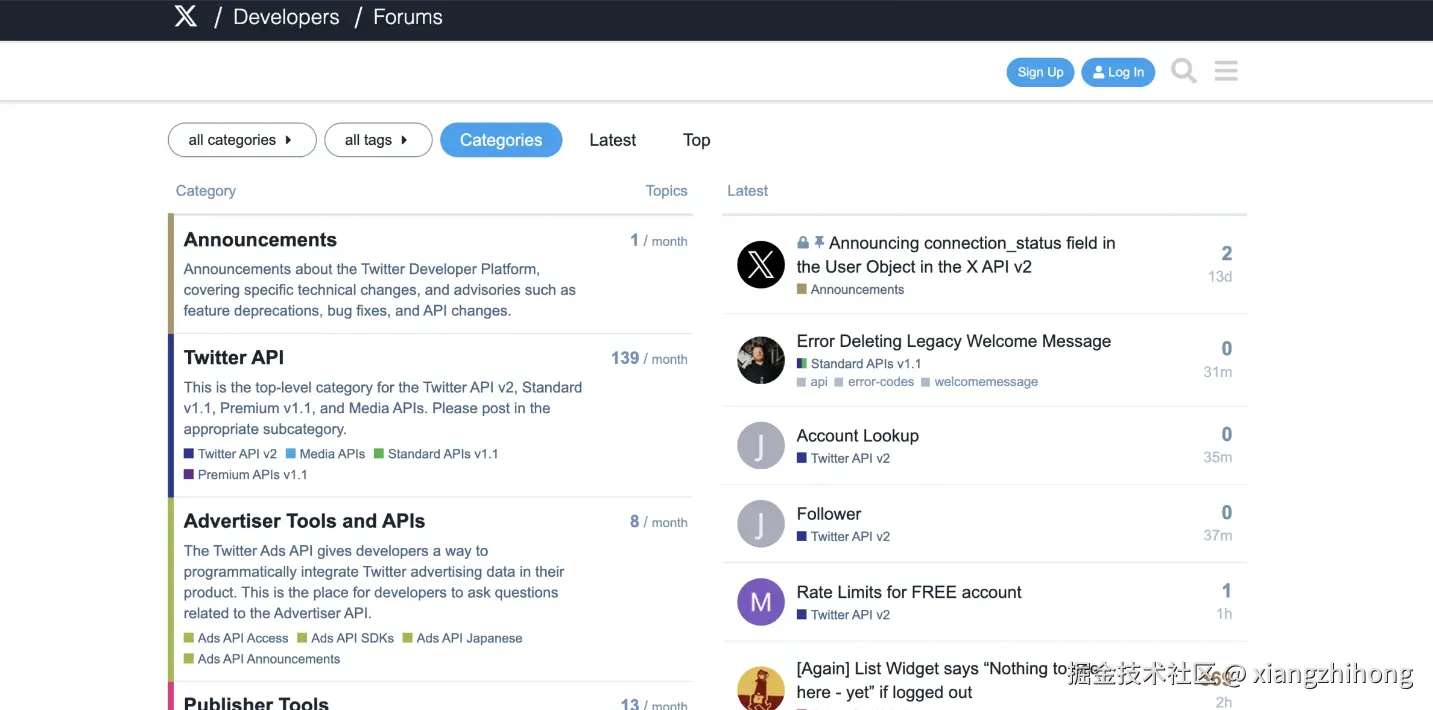The width and height of the screenshot is (1433, 710).
Task: Click the Media APIs subcategory badge
Action: click(x=331, y=454)
